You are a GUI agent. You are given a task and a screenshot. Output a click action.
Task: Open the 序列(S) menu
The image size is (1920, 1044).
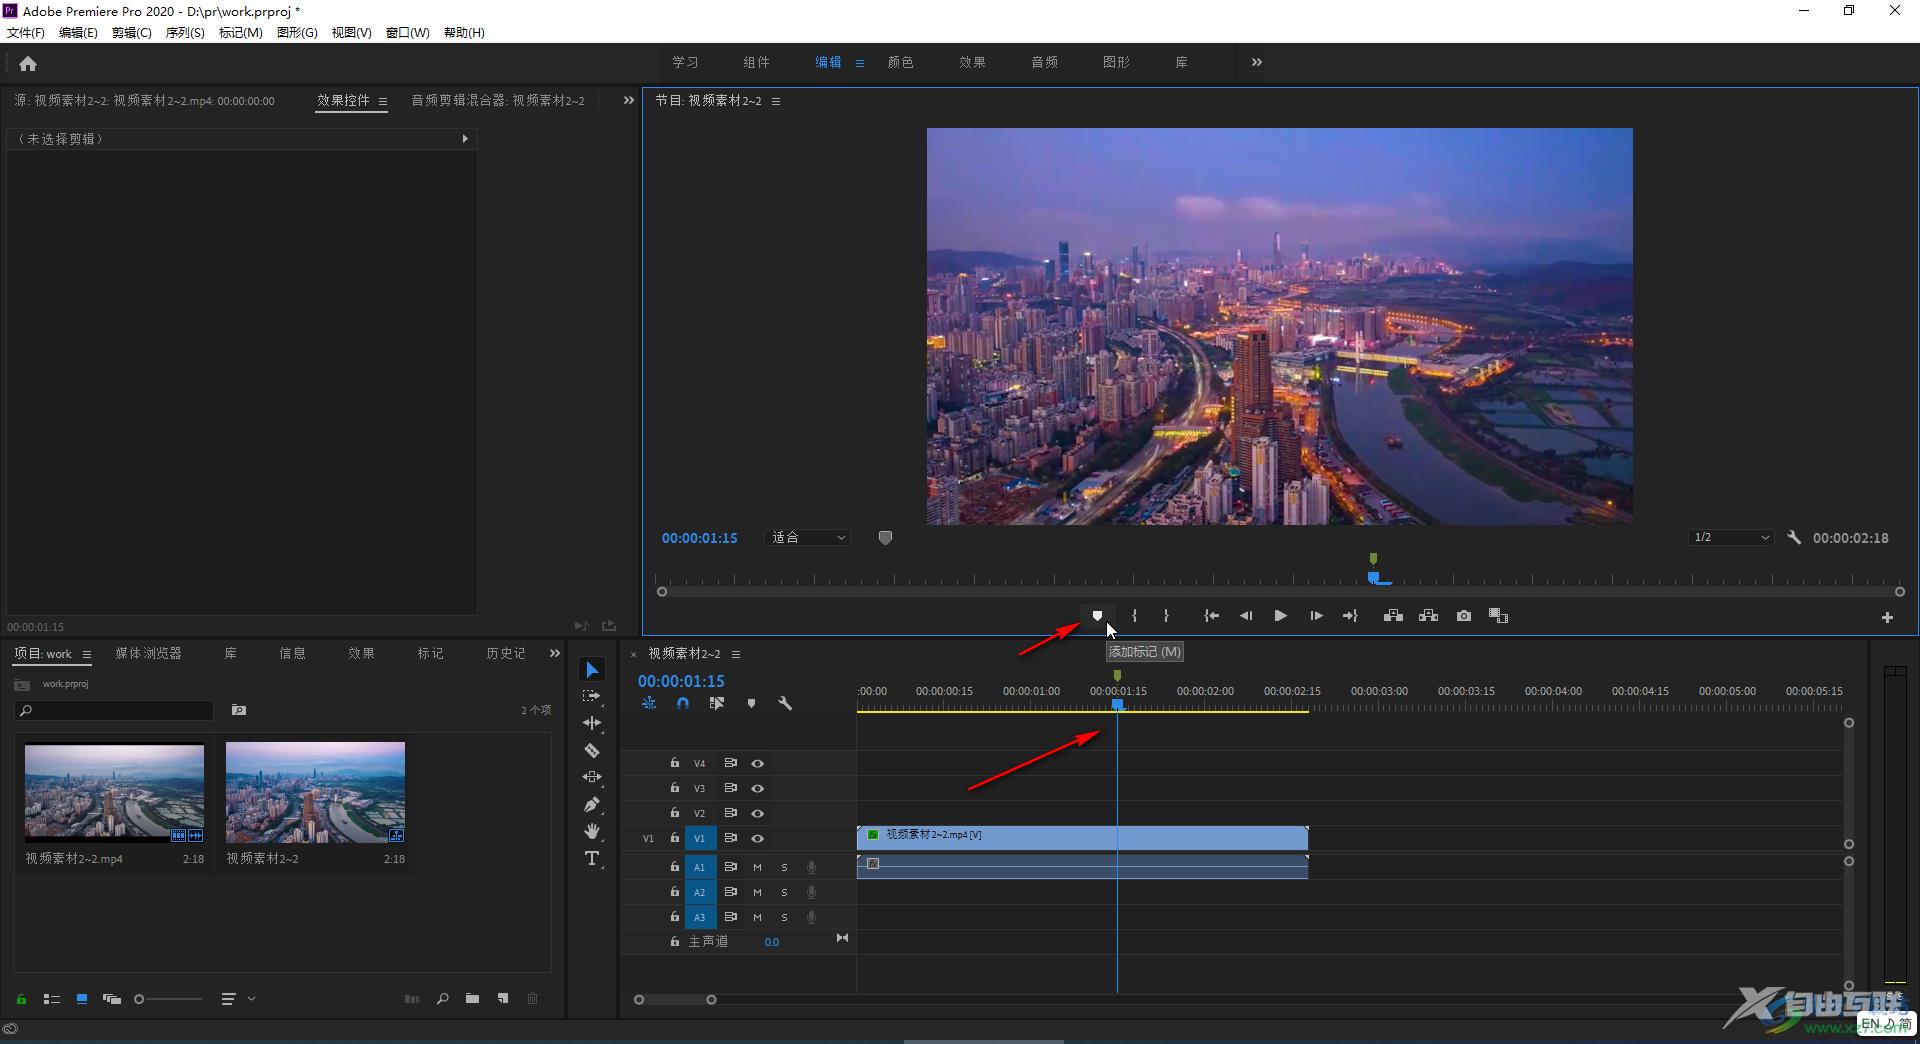point(185,33)
